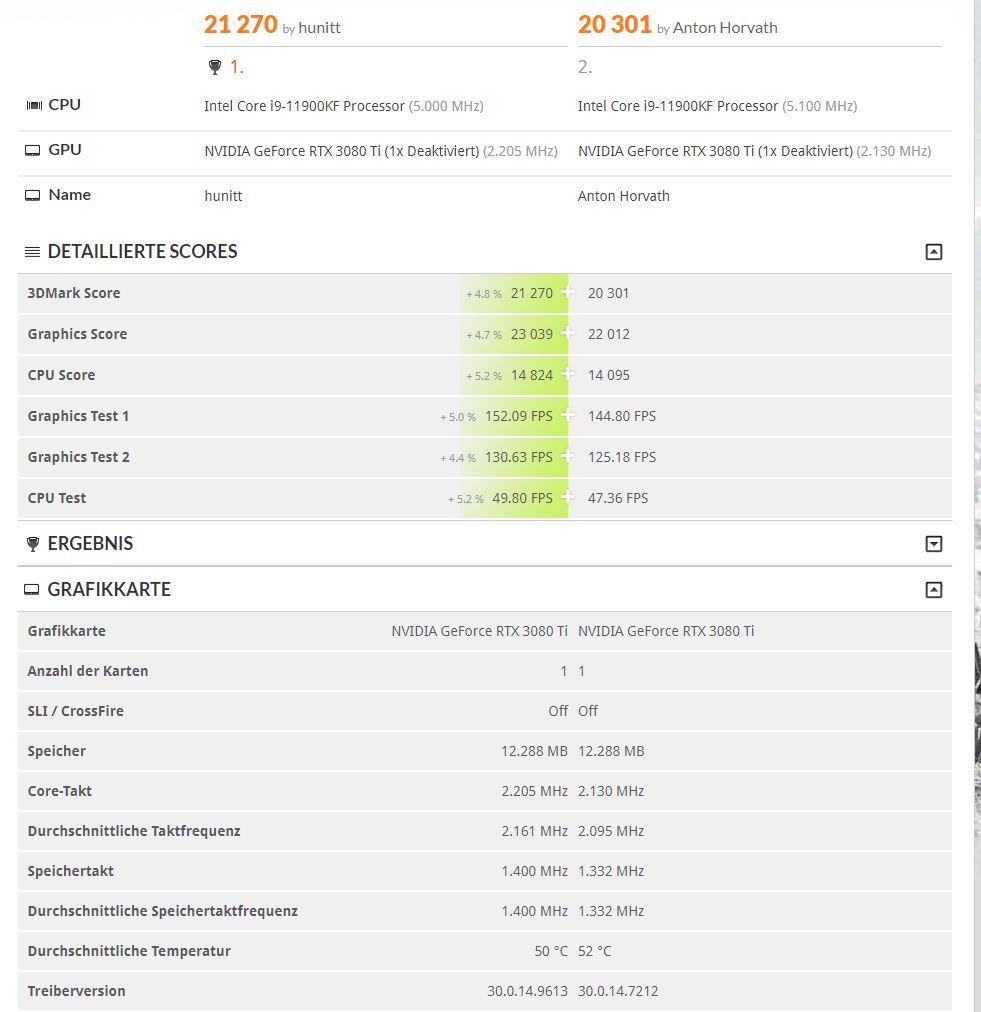Click the Ergebnis trophy icon
981x1012 pixels.
[32, 544]
